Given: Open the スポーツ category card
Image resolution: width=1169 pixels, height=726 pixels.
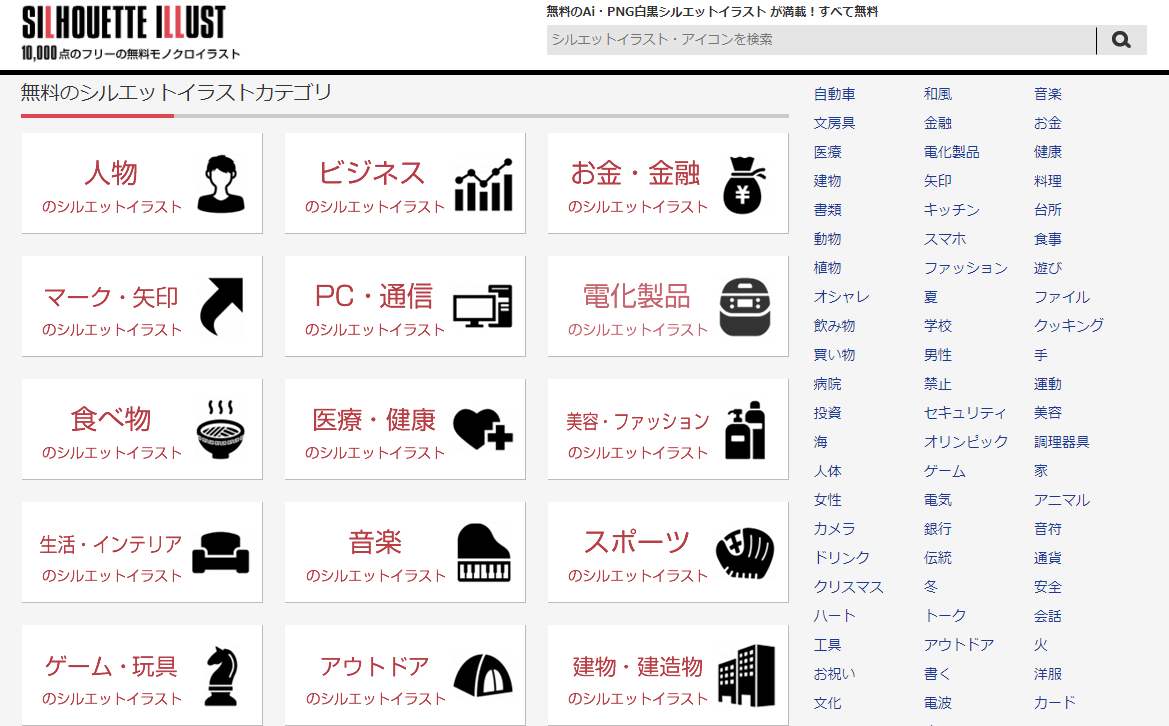Looking at the screenshot, I should coord(667,551).
